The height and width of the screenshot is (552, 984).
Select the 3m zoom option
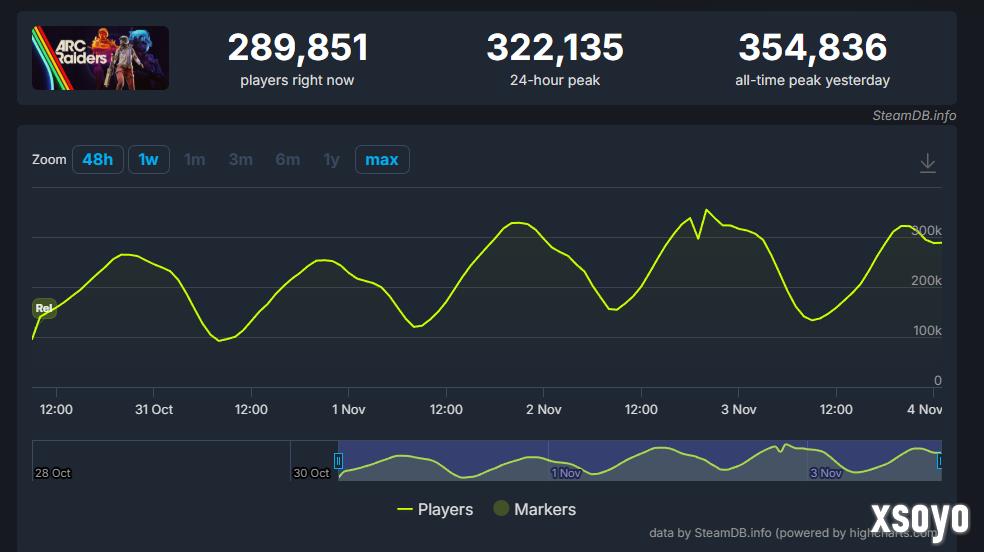coord(240,160)
